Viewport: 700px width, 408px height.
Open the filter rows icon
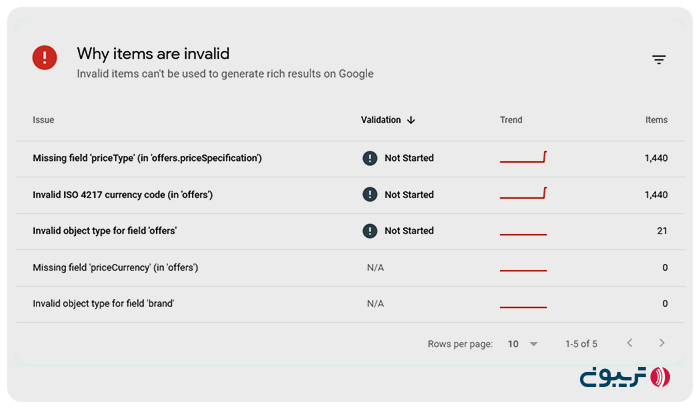[659, 60]
